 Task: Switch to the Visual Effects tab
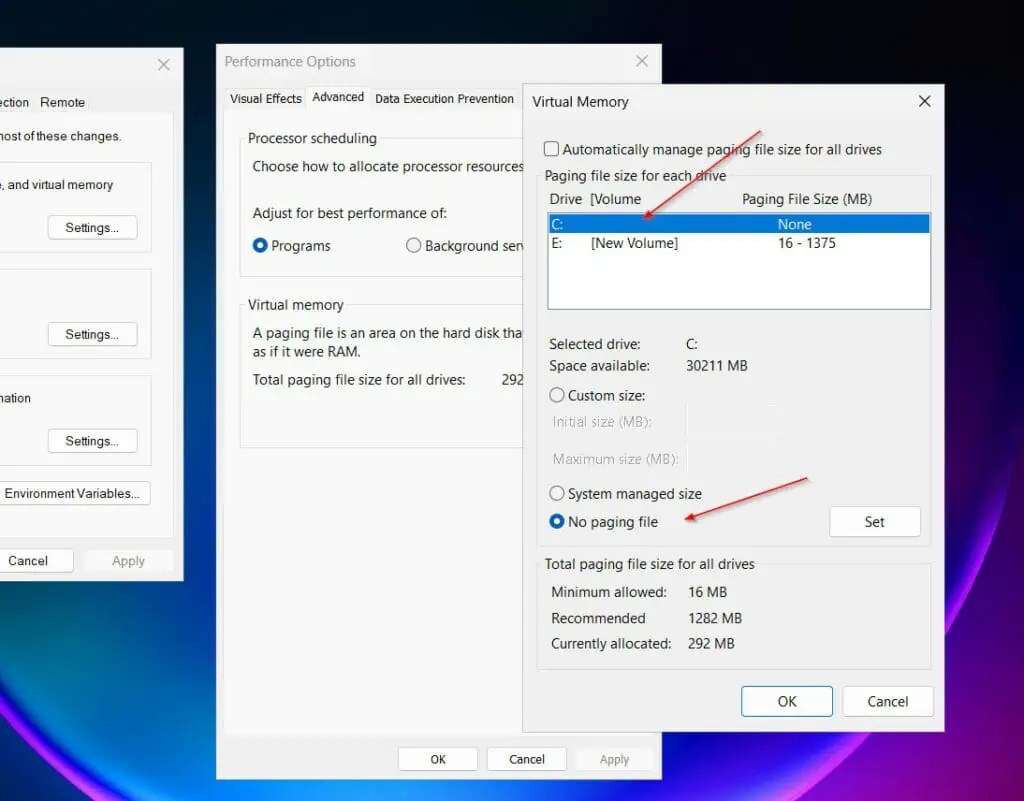point(265,98)
